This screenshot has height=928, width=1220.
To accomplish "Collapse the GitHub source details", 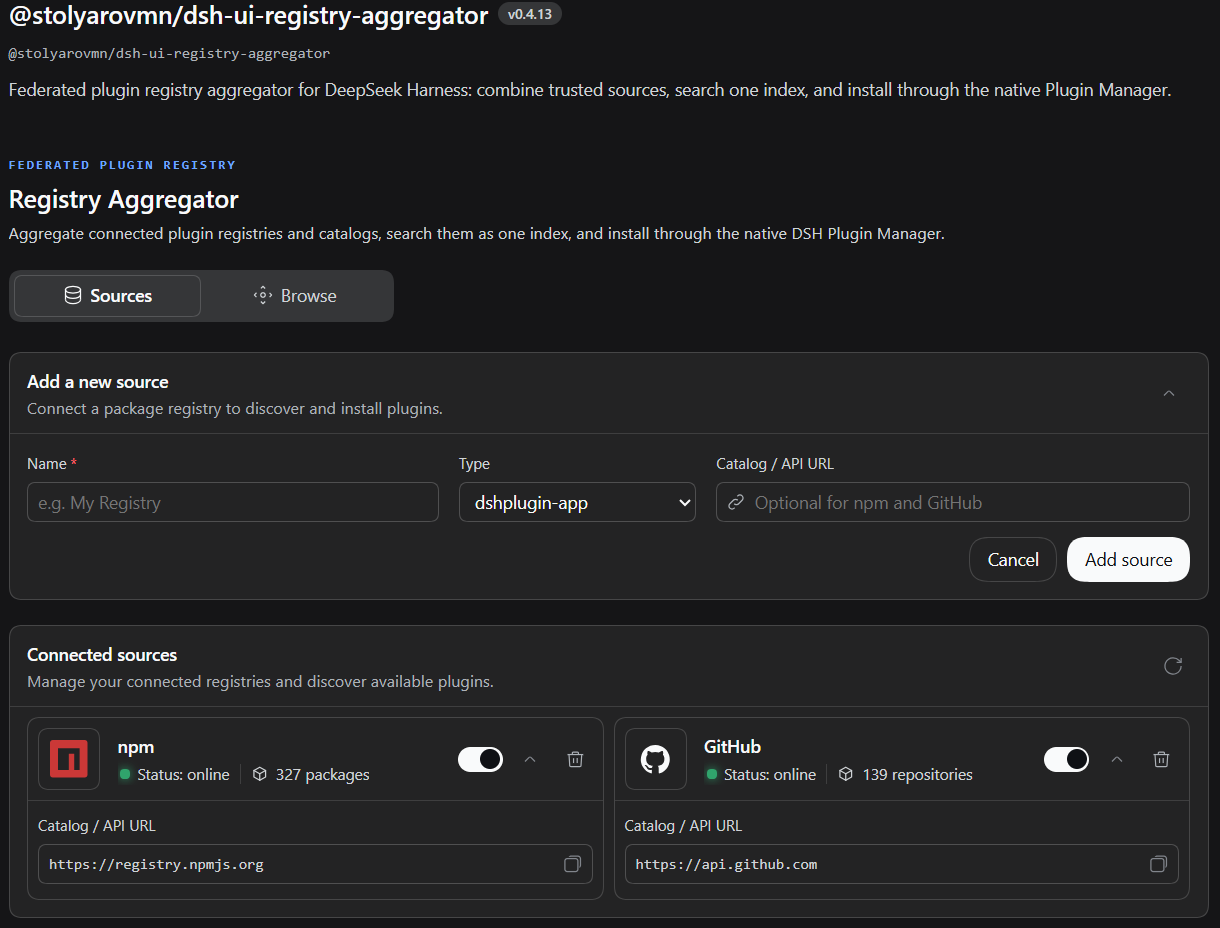I will [1117, 759].
